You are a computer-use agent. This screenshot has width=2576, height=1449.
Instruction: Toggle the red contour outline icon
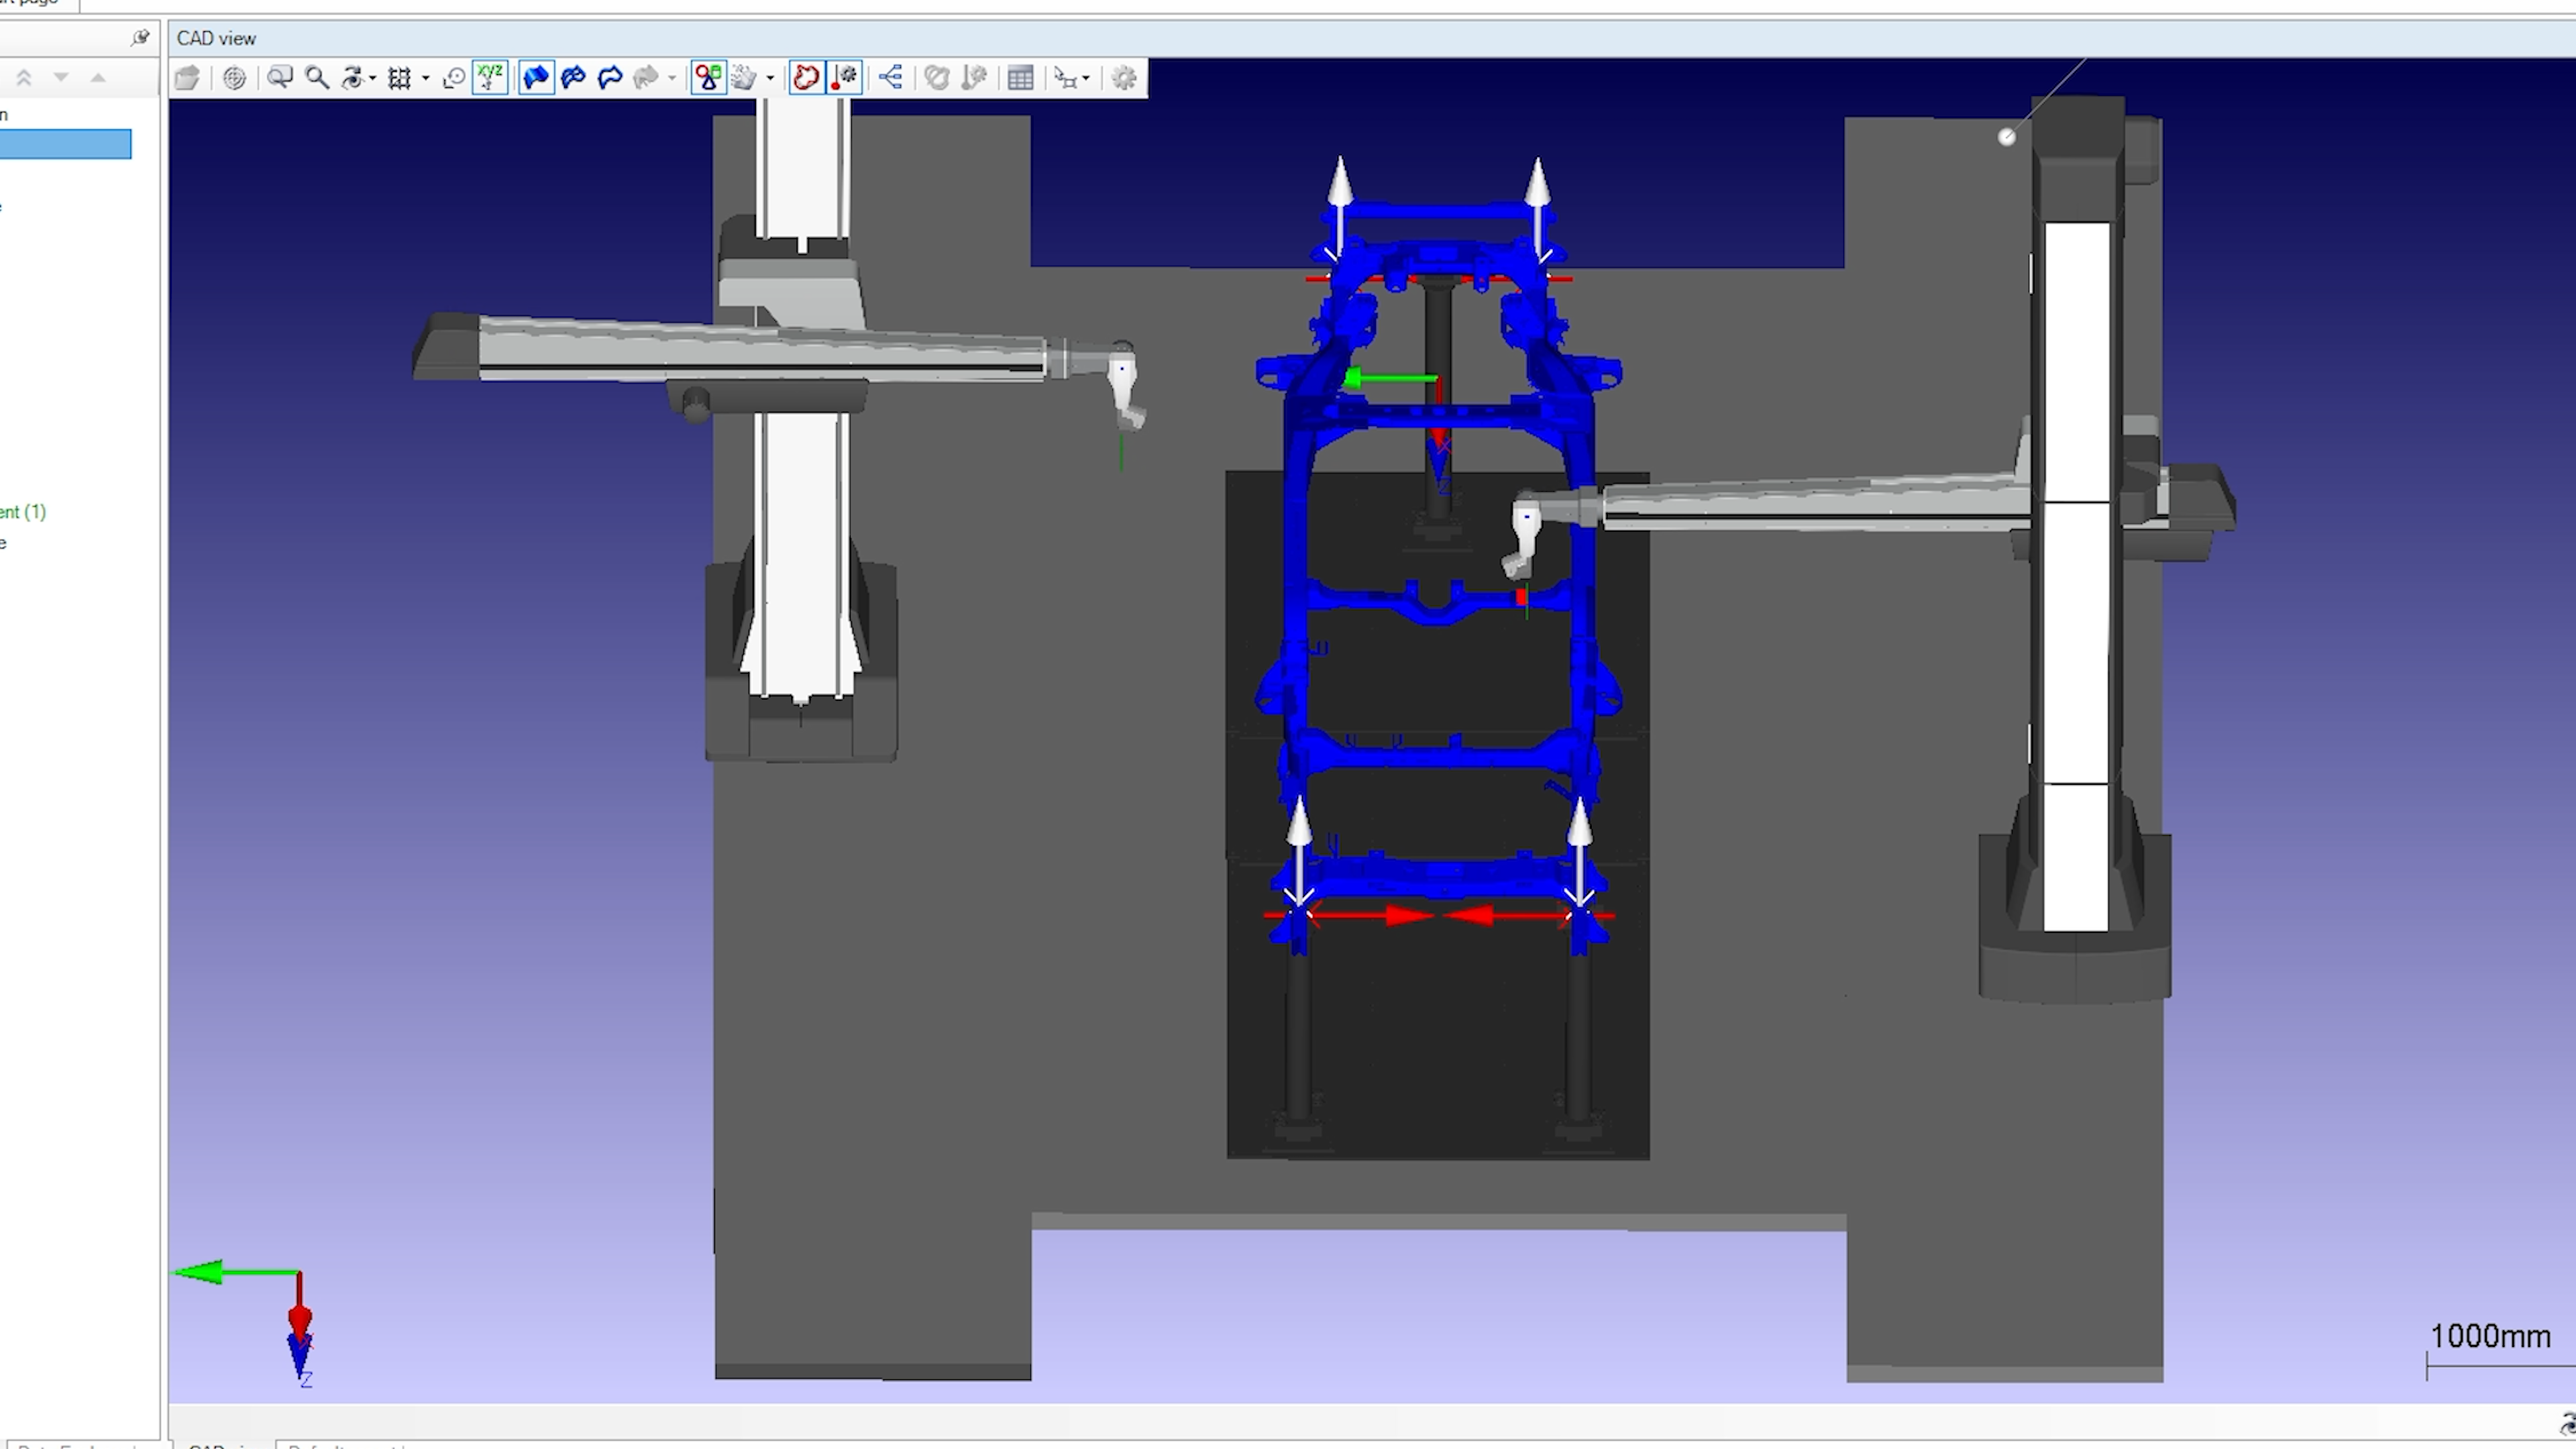coord(806,78)
